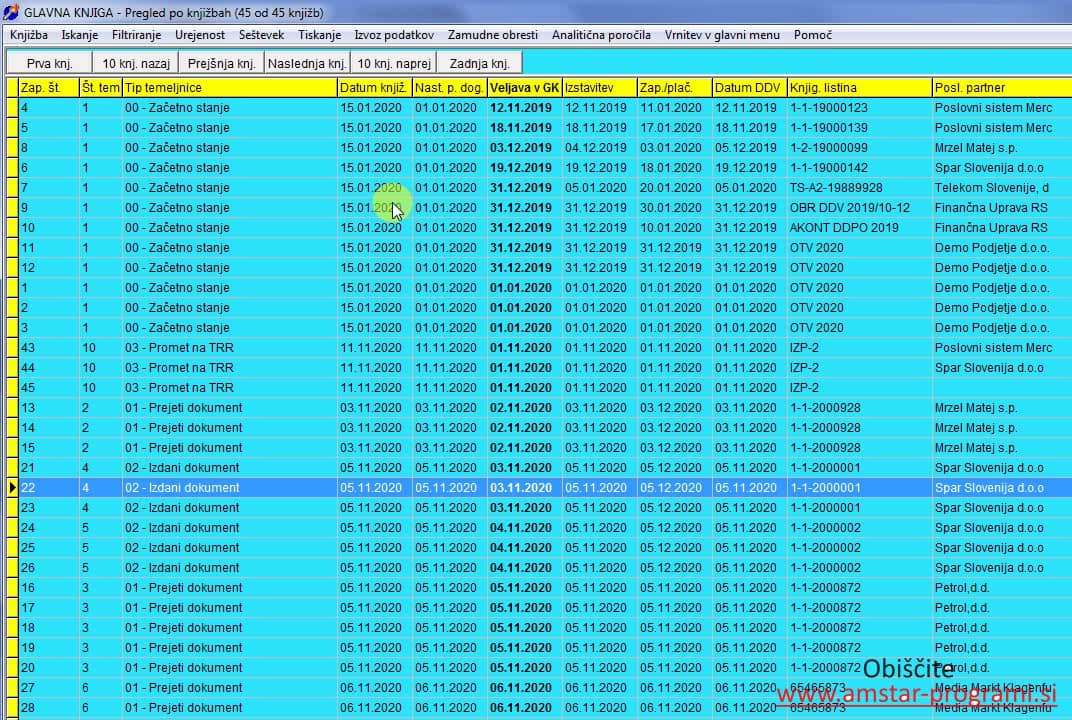Viewport: 1072px width, 720px height.
Task: Click Vrnitev v glavni menu
Action: tap(722, 35)
